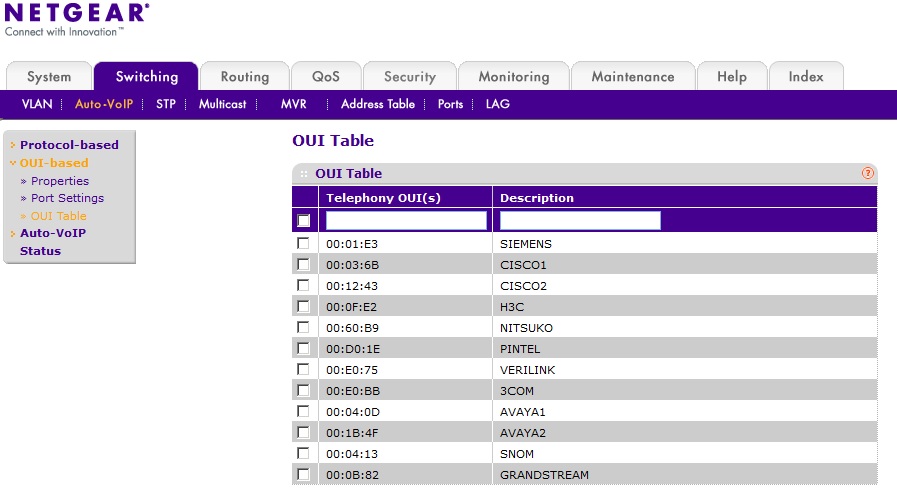Open Port Settings in the sidebar

(x=68, y=198)
